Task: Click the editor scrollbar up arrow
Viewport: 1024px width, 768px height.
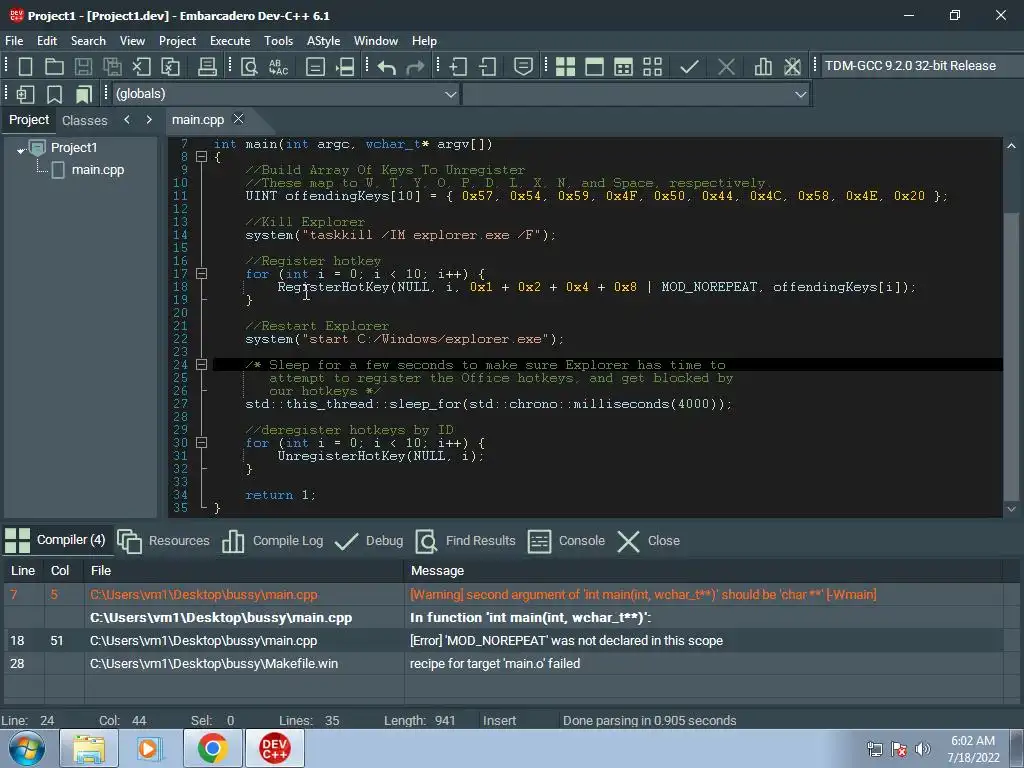Action: tap(1011, 146)
